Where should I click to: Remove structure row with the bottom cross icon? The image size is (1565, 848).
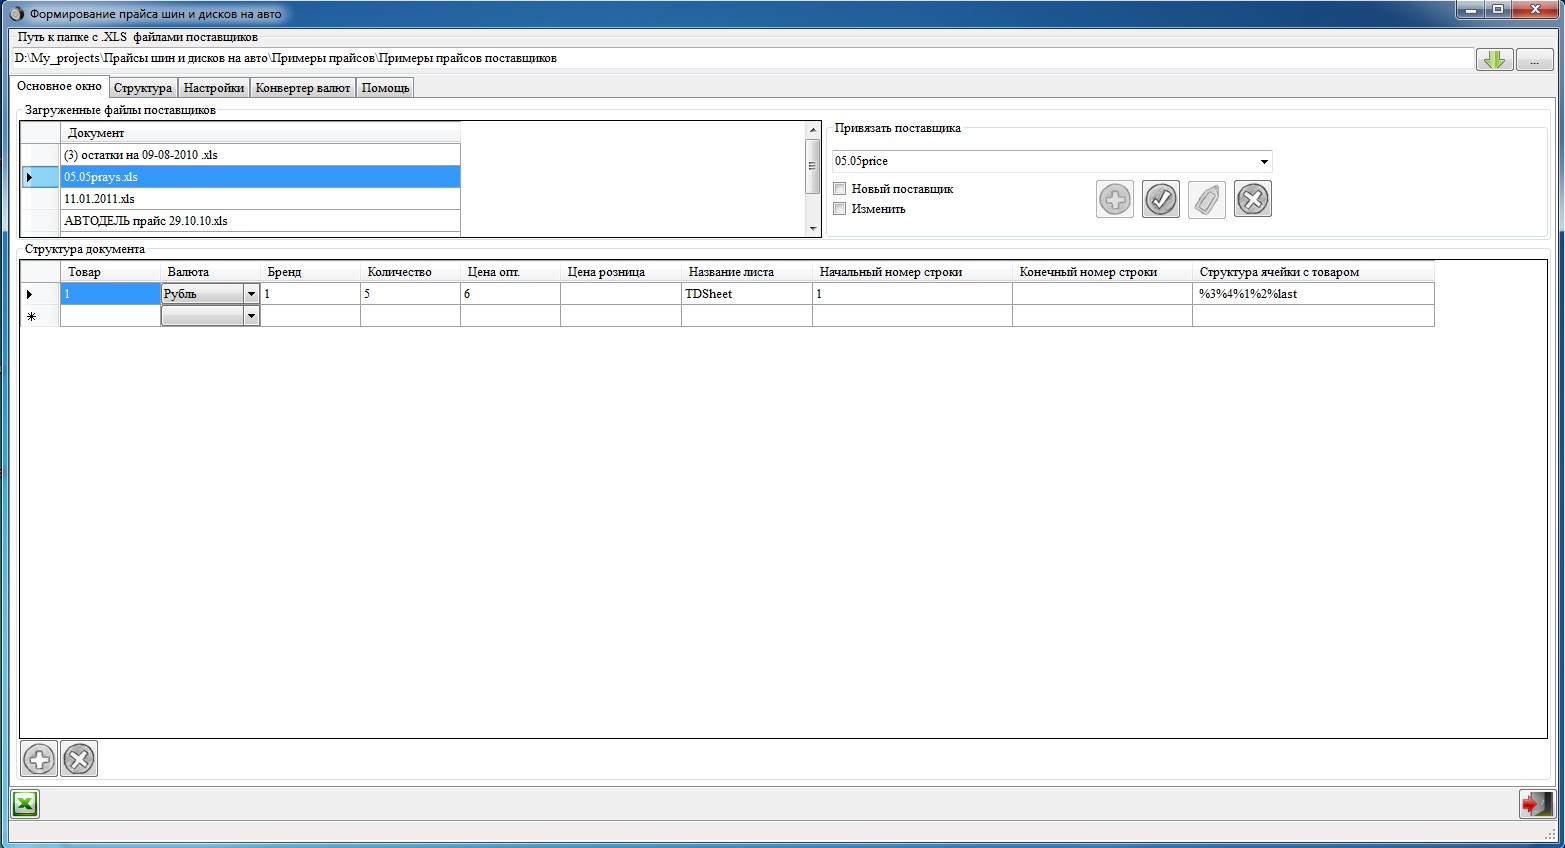point(79,759)
